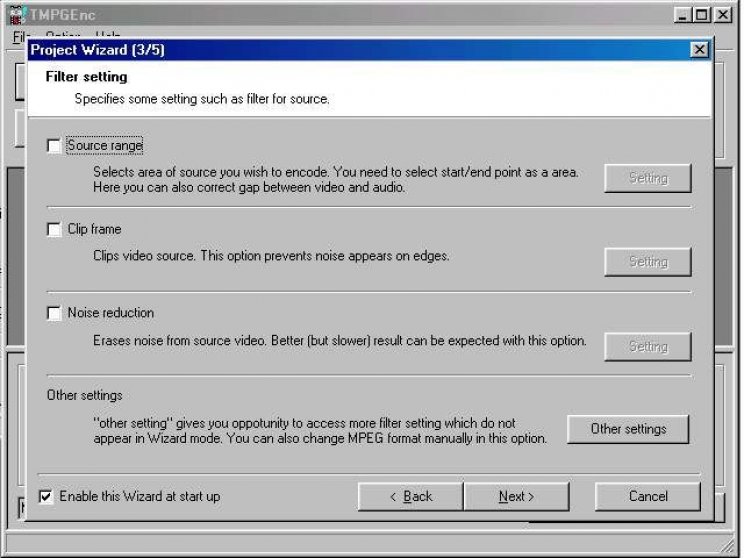Cancel the Project Wizard

pyautogui.click(x=648, y=497)
